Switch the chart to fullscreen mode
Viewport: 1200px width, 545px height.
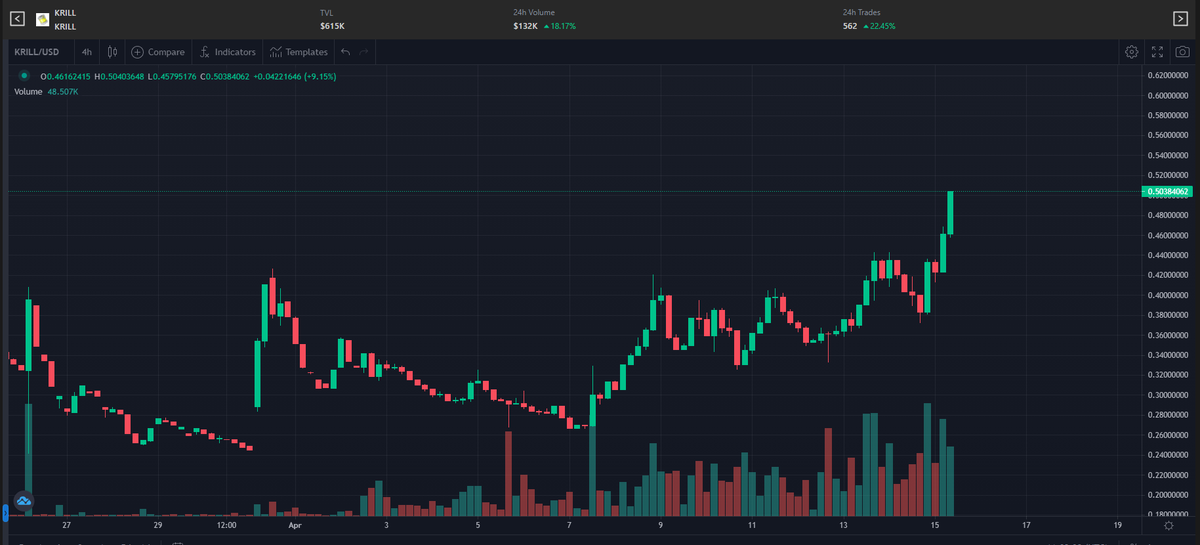1157,52
